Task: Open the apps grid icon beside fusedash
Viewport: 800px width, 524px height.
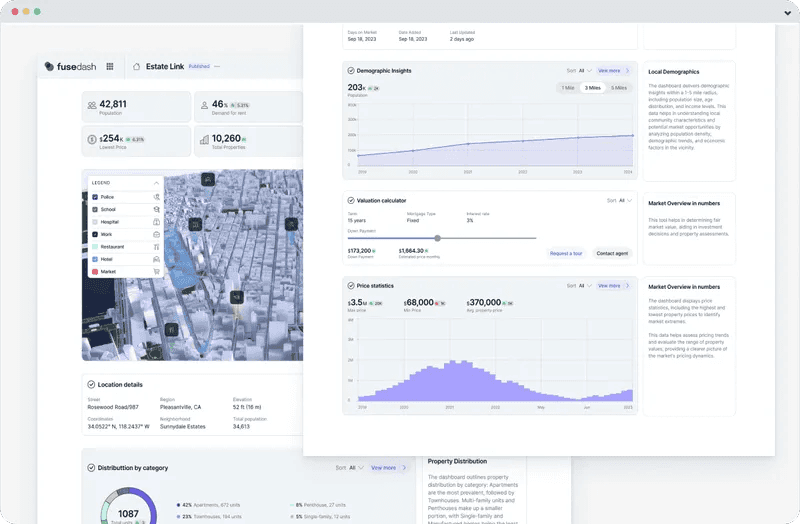Action: [109, 67]
